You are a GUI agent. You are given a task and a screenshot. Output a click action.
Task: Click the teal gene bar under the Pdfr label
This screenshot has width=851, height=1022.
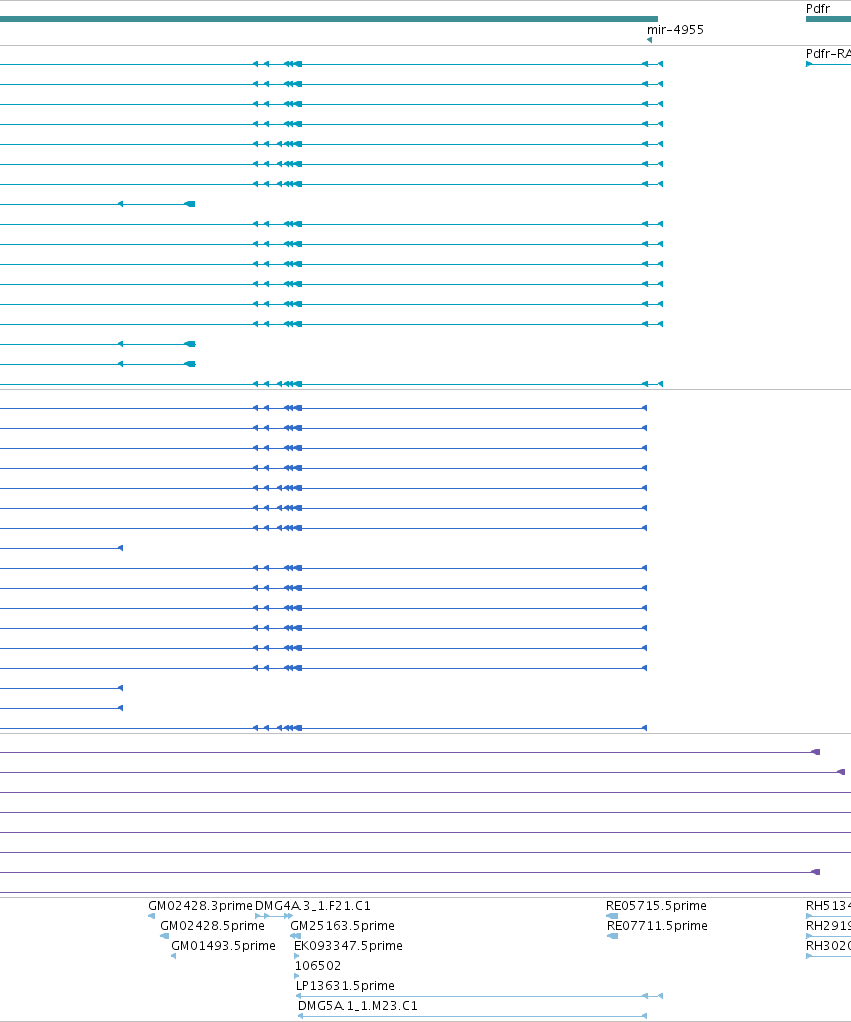(828, 19)
